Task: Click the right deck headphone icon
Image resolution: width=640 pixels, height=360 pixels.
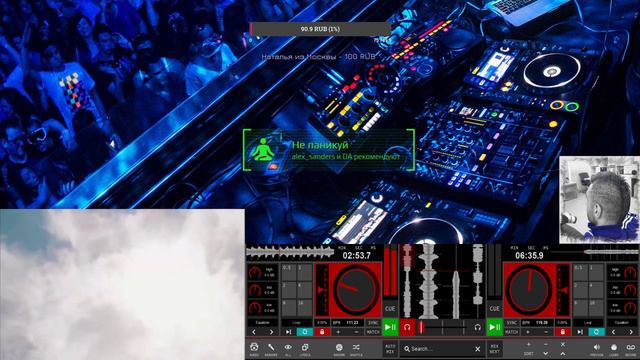Action: tap(478, 327)
